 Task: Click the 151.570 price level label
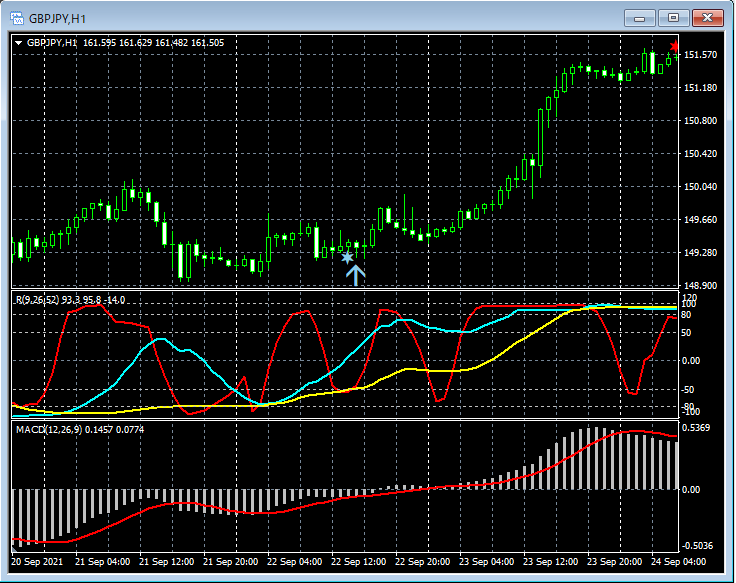click(700, 55)
